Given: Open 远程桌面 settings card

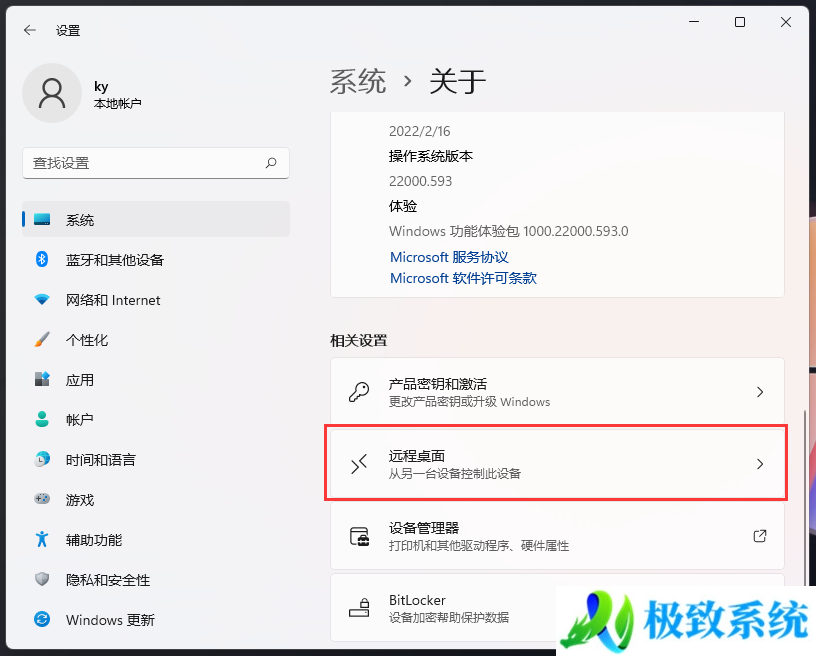Looking at the screenshot, I should [x=557, y=464].
